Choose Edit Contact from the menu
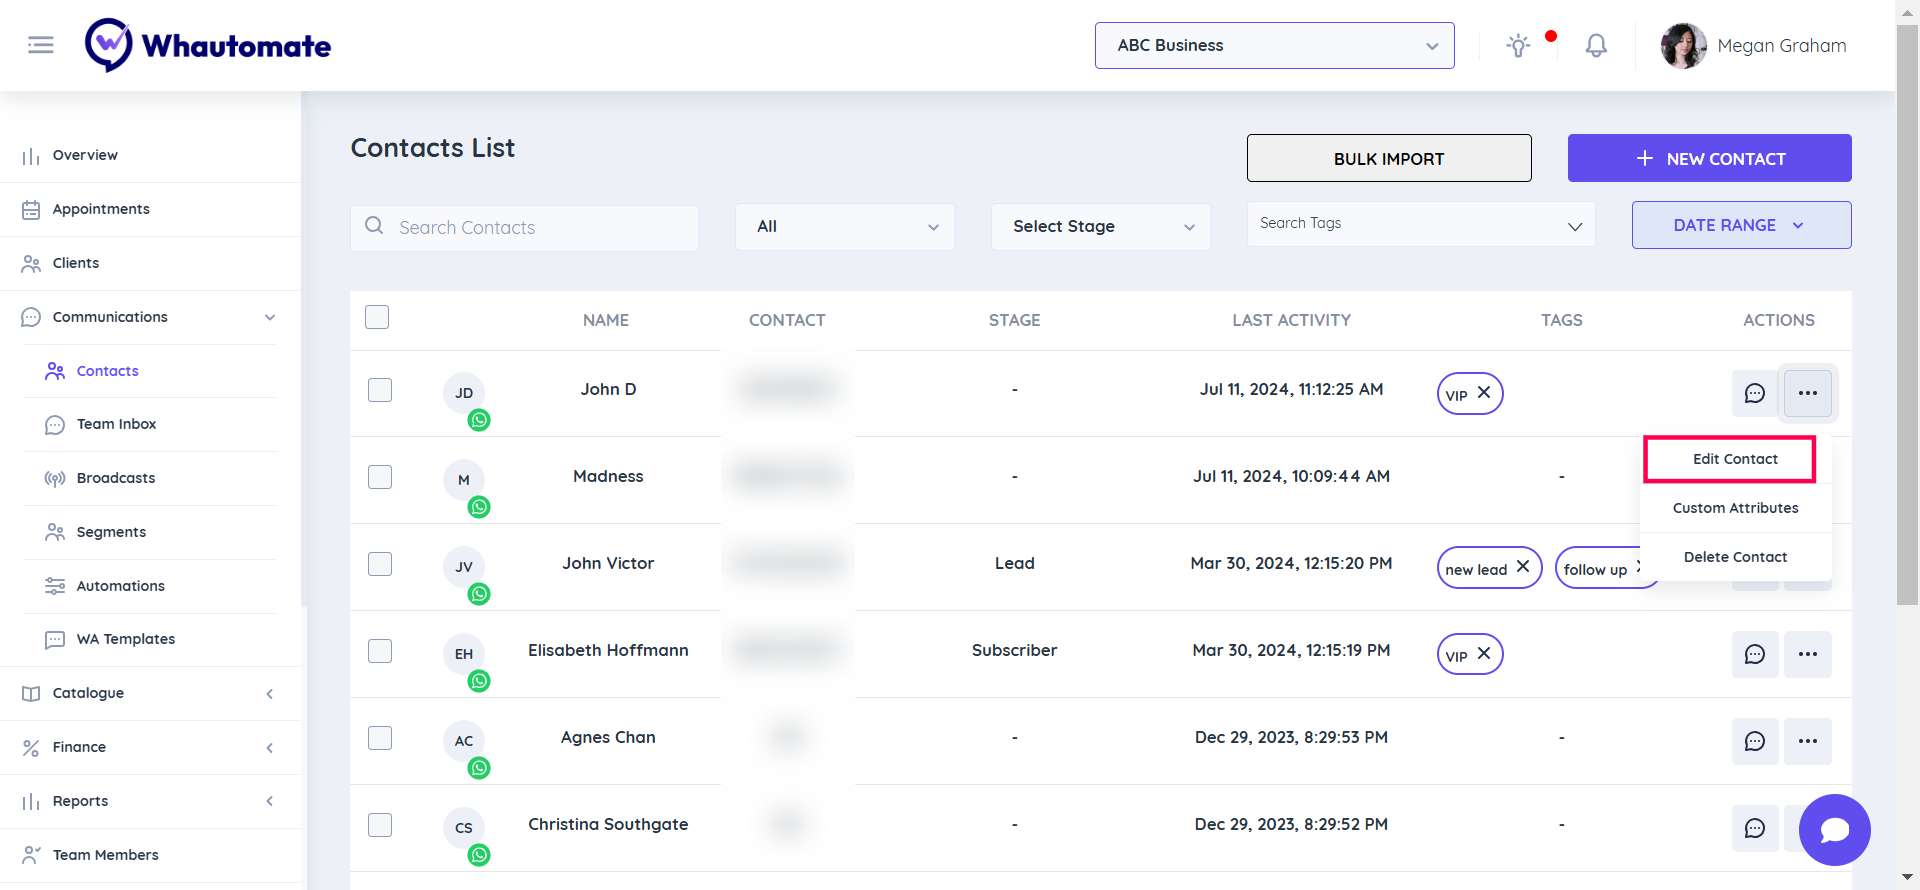The width and height of the screenshot is (1920, 890). coord(1734,459)
